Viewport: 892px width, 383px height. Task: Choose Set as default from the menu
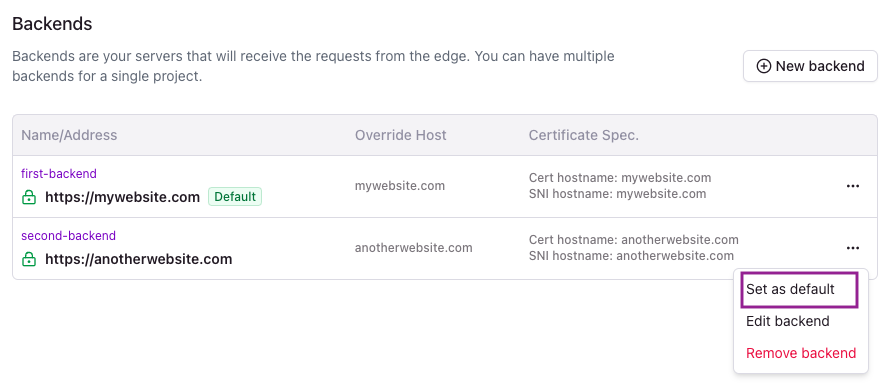coord(799,289)
